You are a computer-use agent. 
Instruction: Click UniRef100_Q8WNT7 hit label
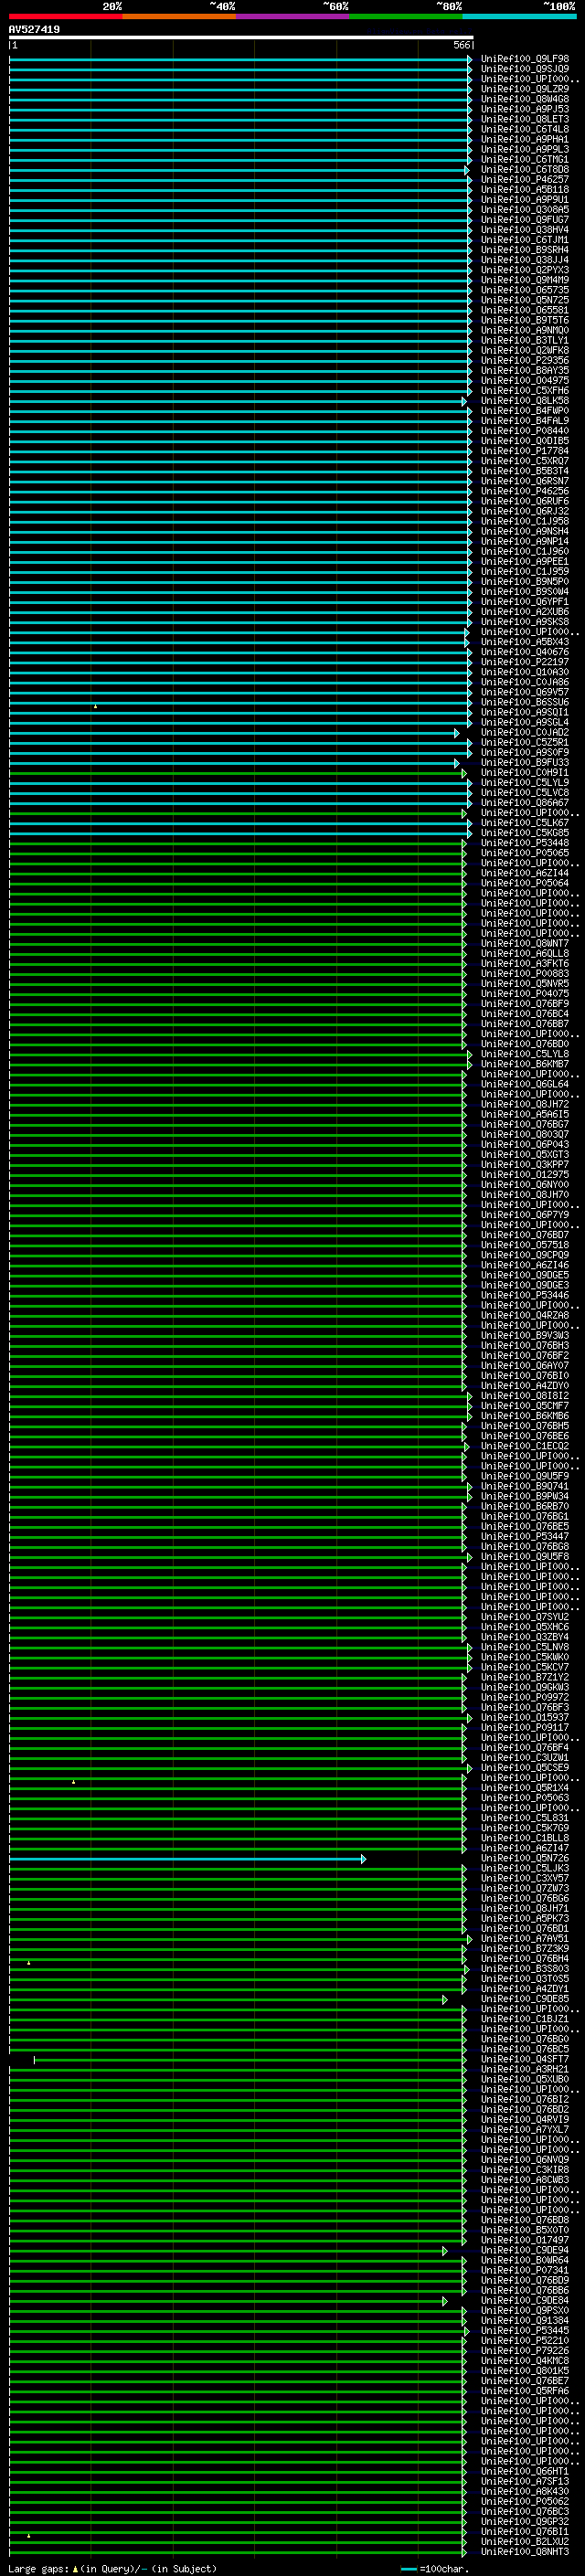pos(525,944)
